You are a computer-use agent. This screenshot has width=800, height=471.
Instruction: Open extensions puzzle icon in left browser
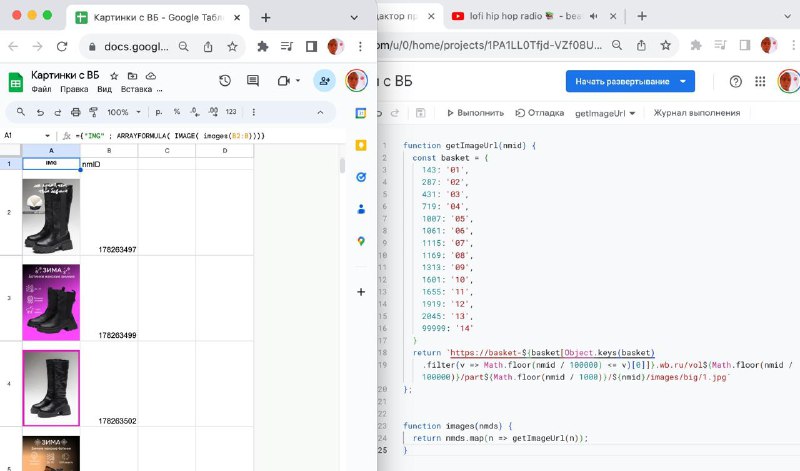tap(263, 47)
